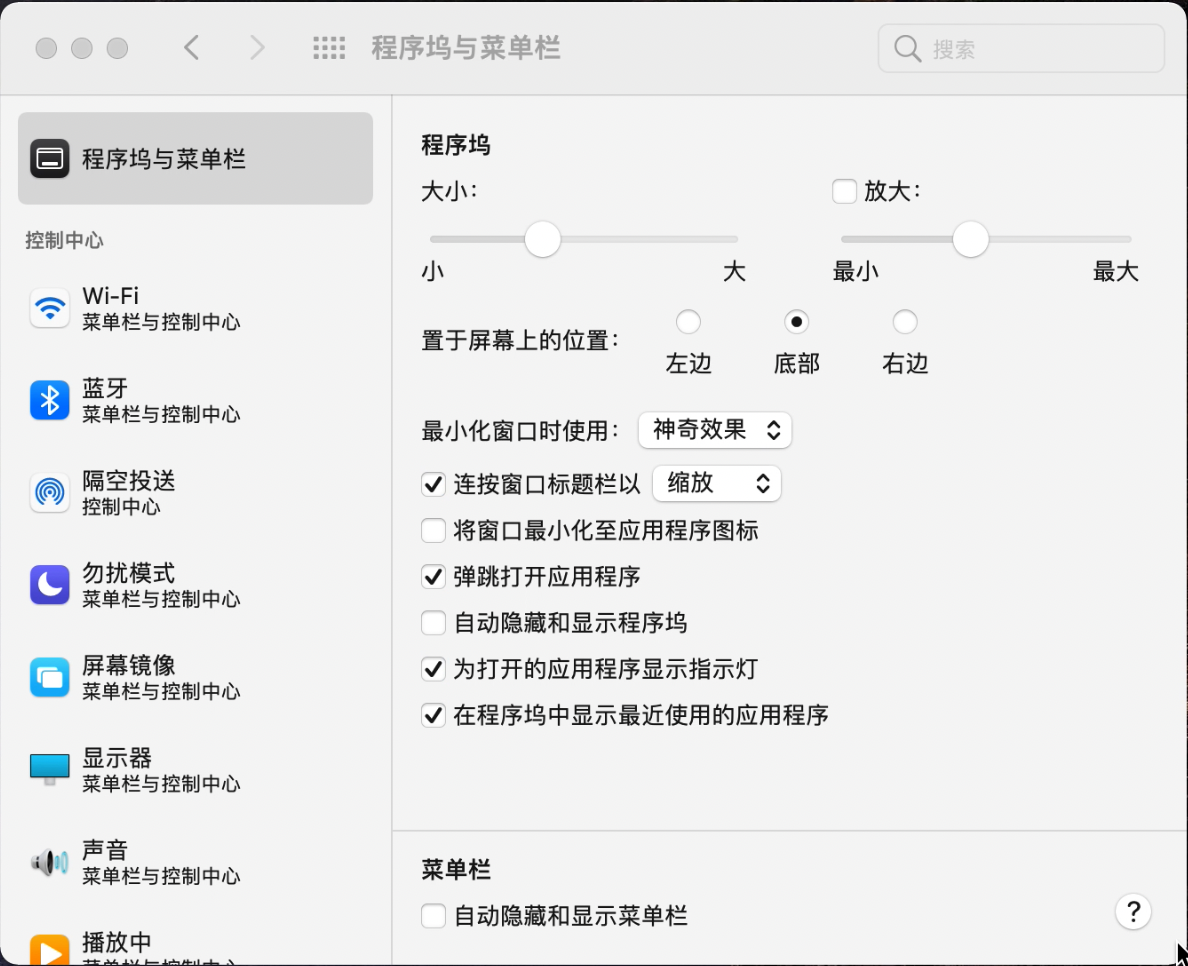1188x966 pixels.
Task: Click the 屏幕镜像 sidebar icon
Action: click(50, 677)
